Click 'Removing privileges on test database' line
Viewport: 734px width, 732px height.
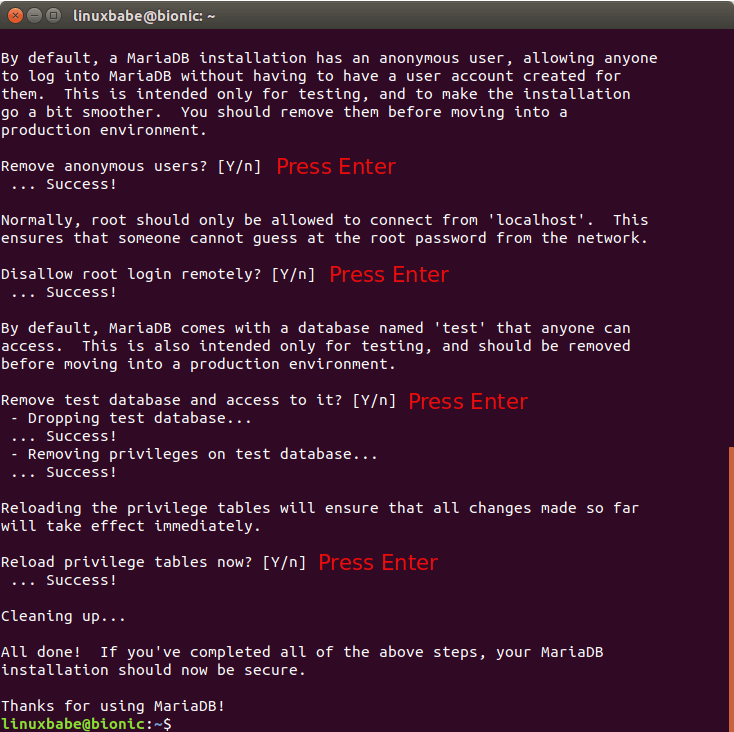[195, 454]
